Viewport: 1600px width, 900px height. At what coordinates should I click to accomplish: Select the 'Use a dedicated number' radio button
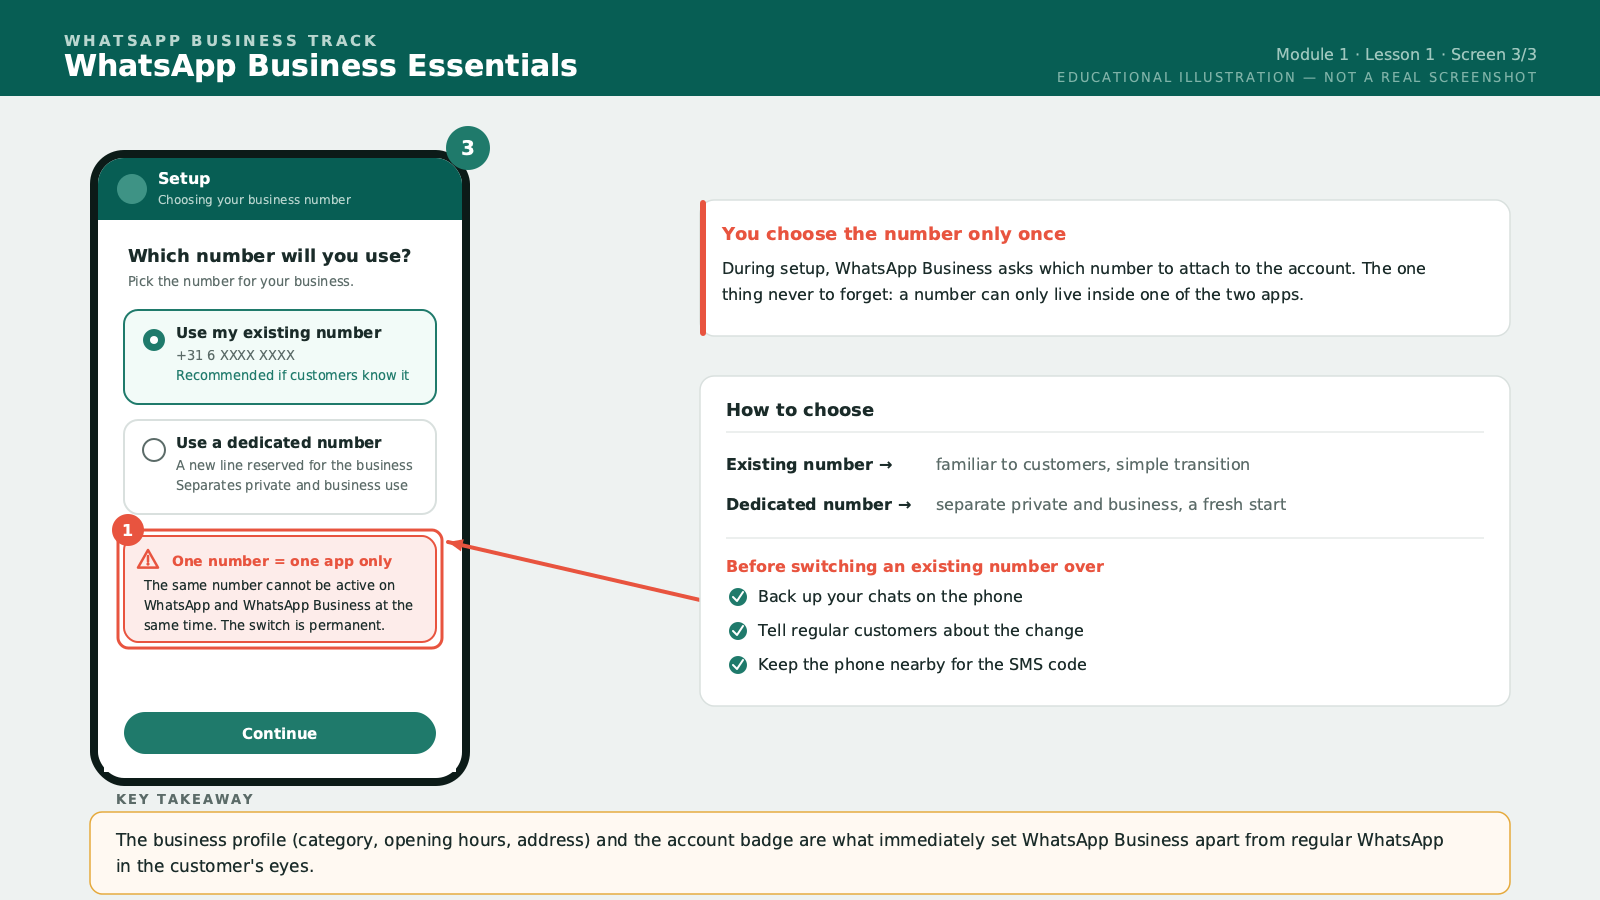(154, 450)
